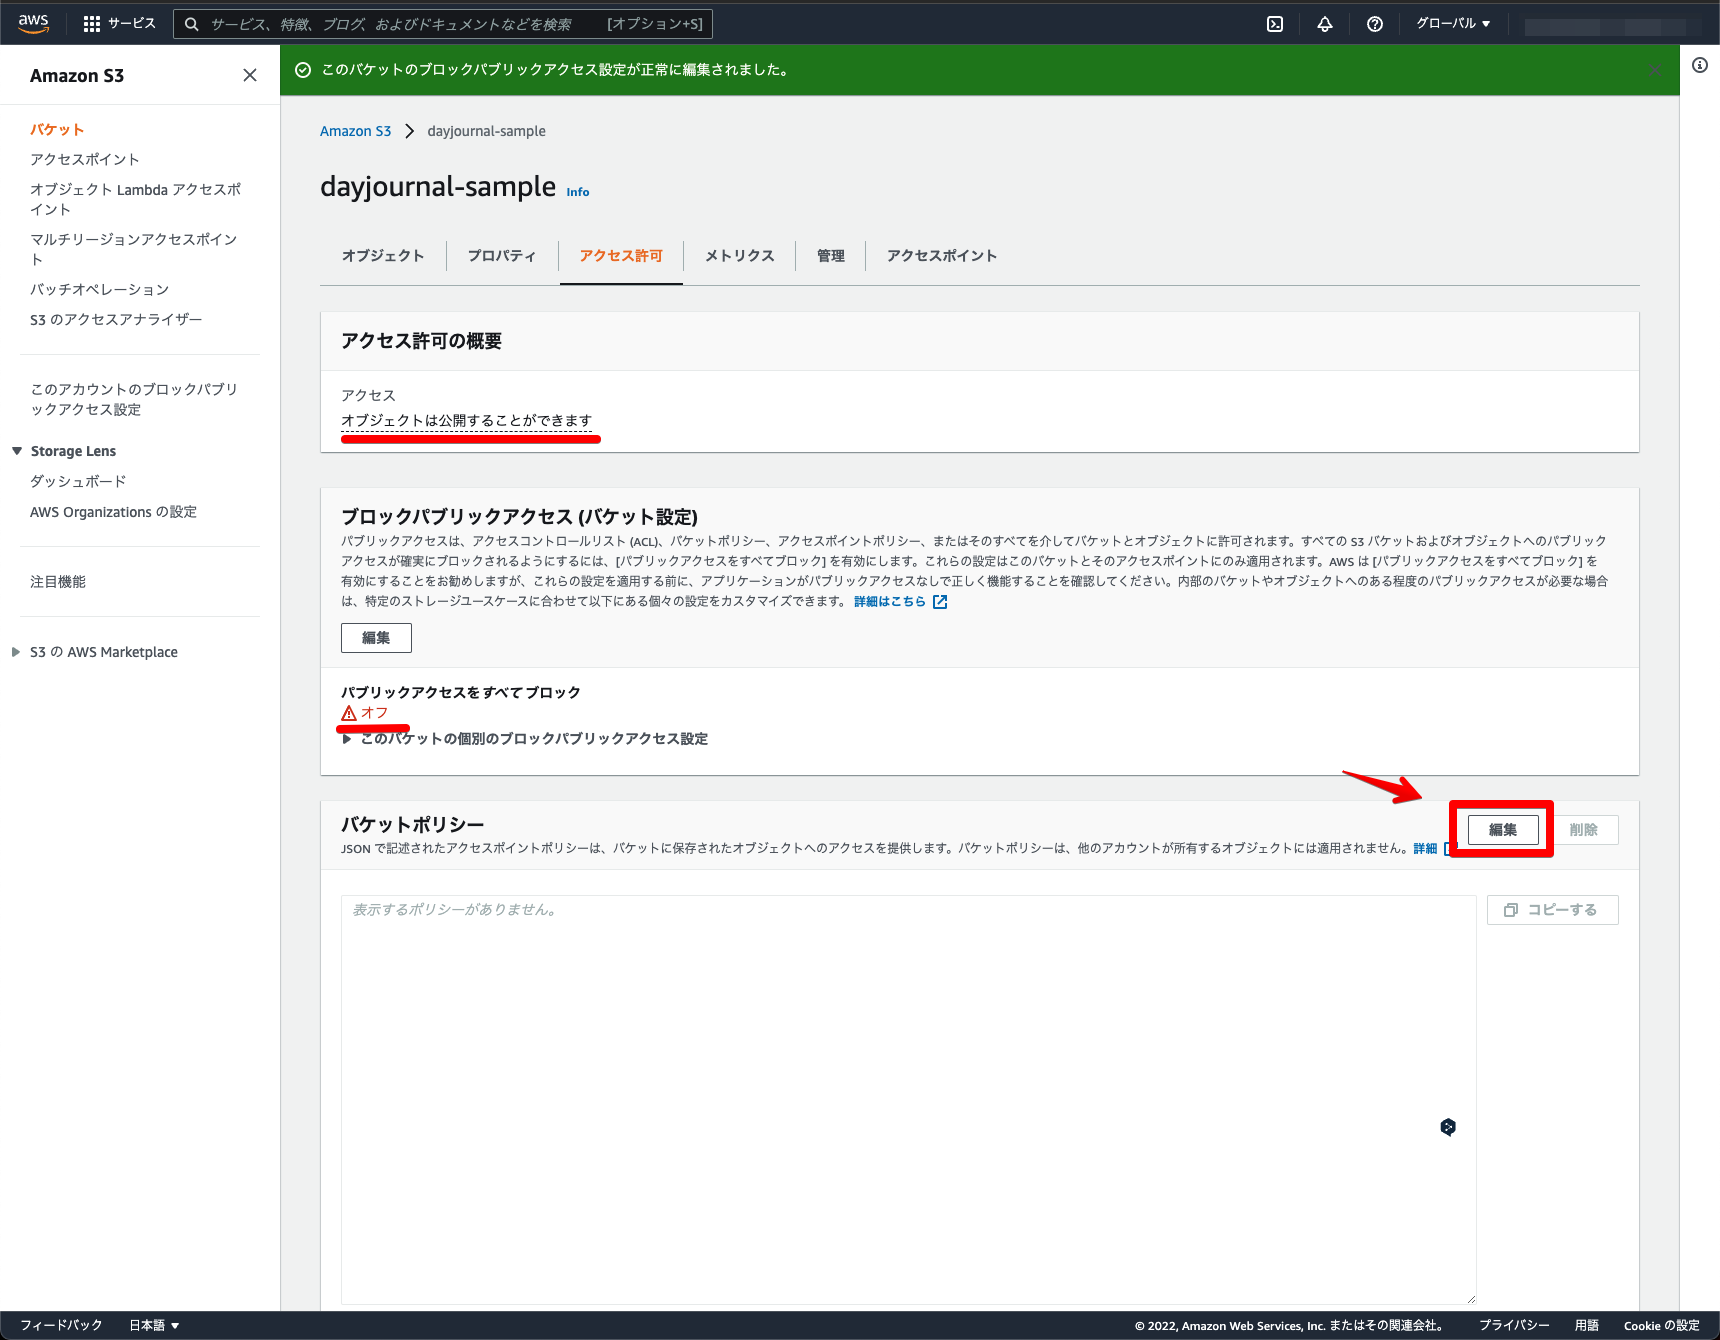Click the フィードバック footer link
The image size is (1720, 1340).
pyautogui.click(x=61, y=1325)
